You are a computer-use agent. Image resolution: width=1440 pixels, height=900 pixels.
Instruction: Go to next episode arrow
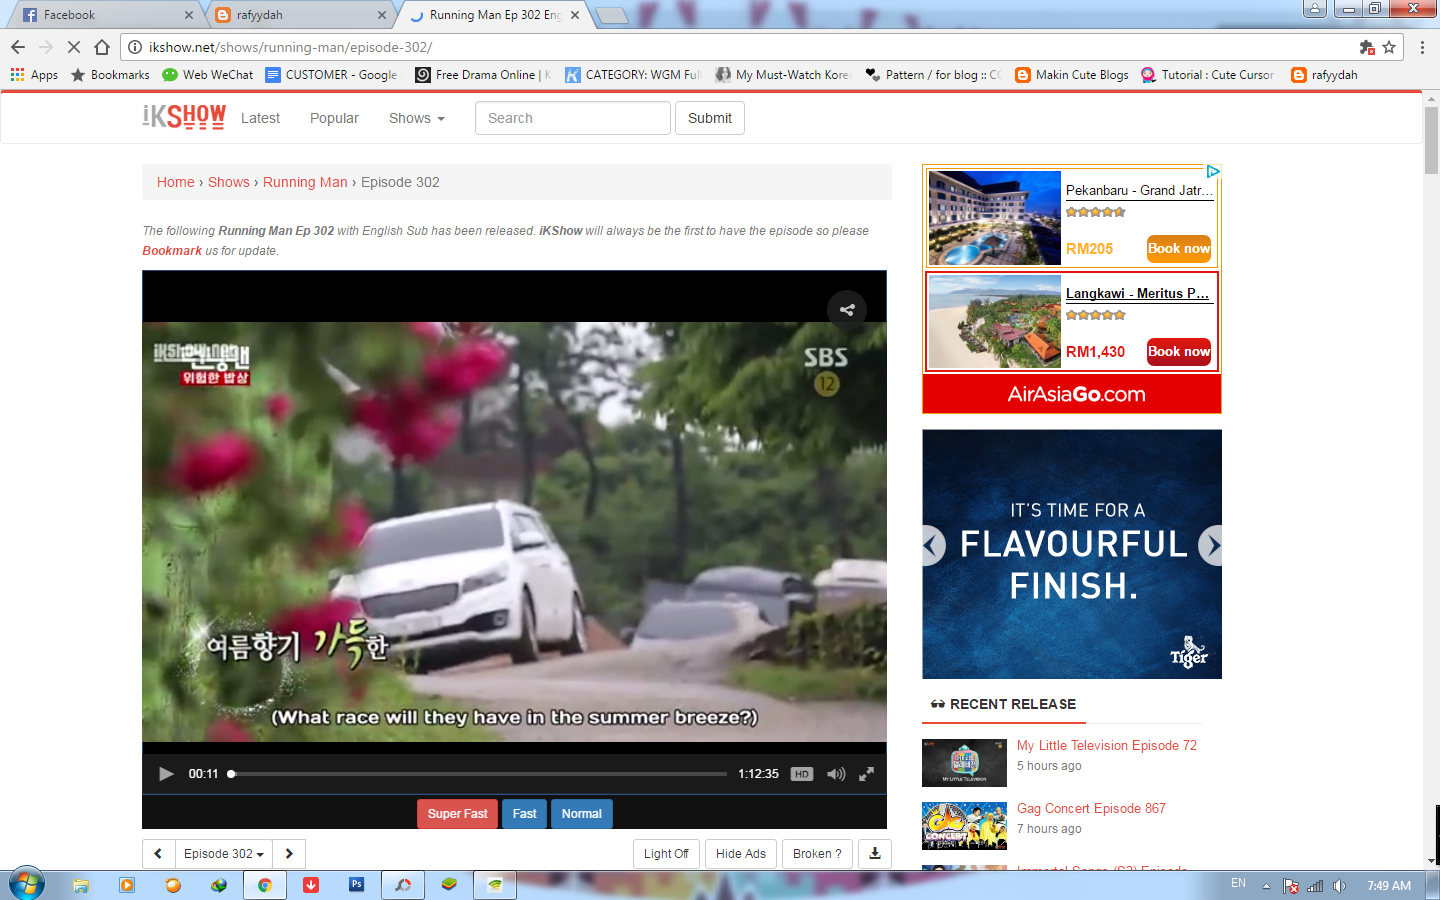tap(289, 854)
